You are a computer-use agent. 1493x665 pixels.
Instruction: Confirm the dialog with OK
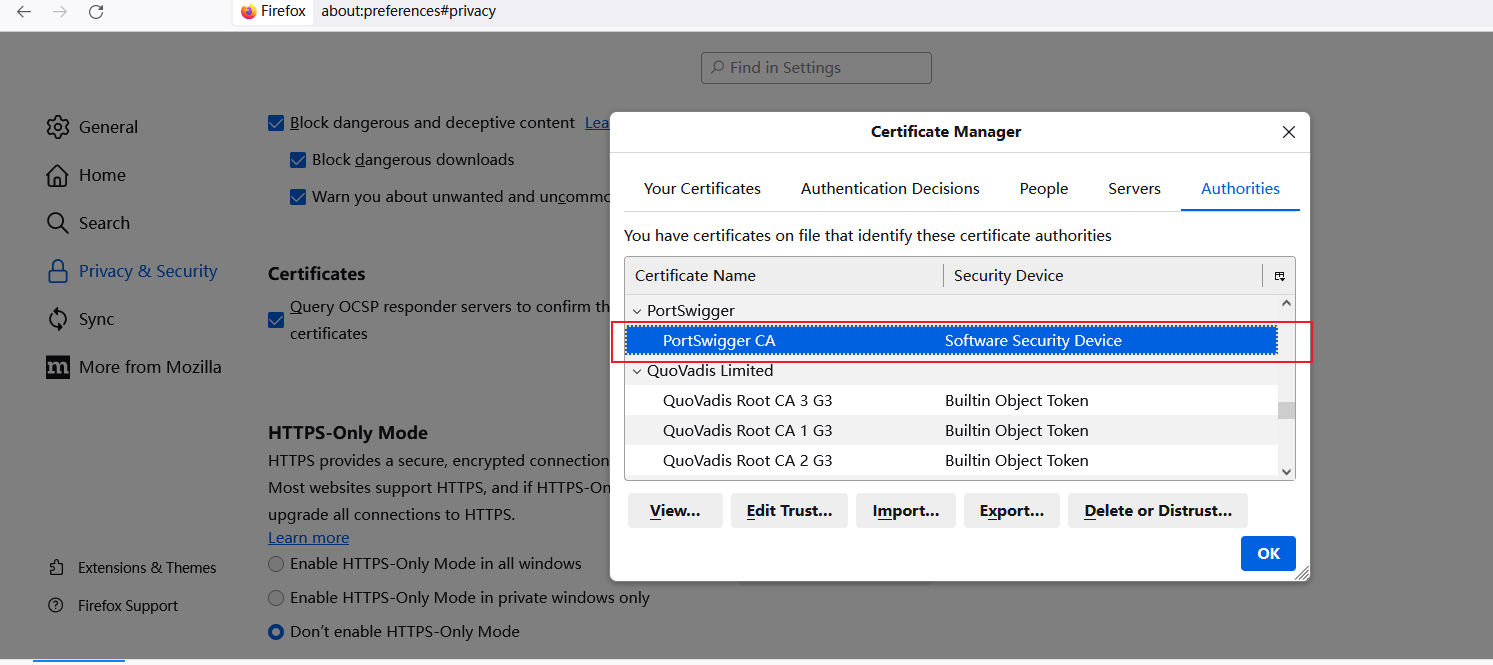1268,554
